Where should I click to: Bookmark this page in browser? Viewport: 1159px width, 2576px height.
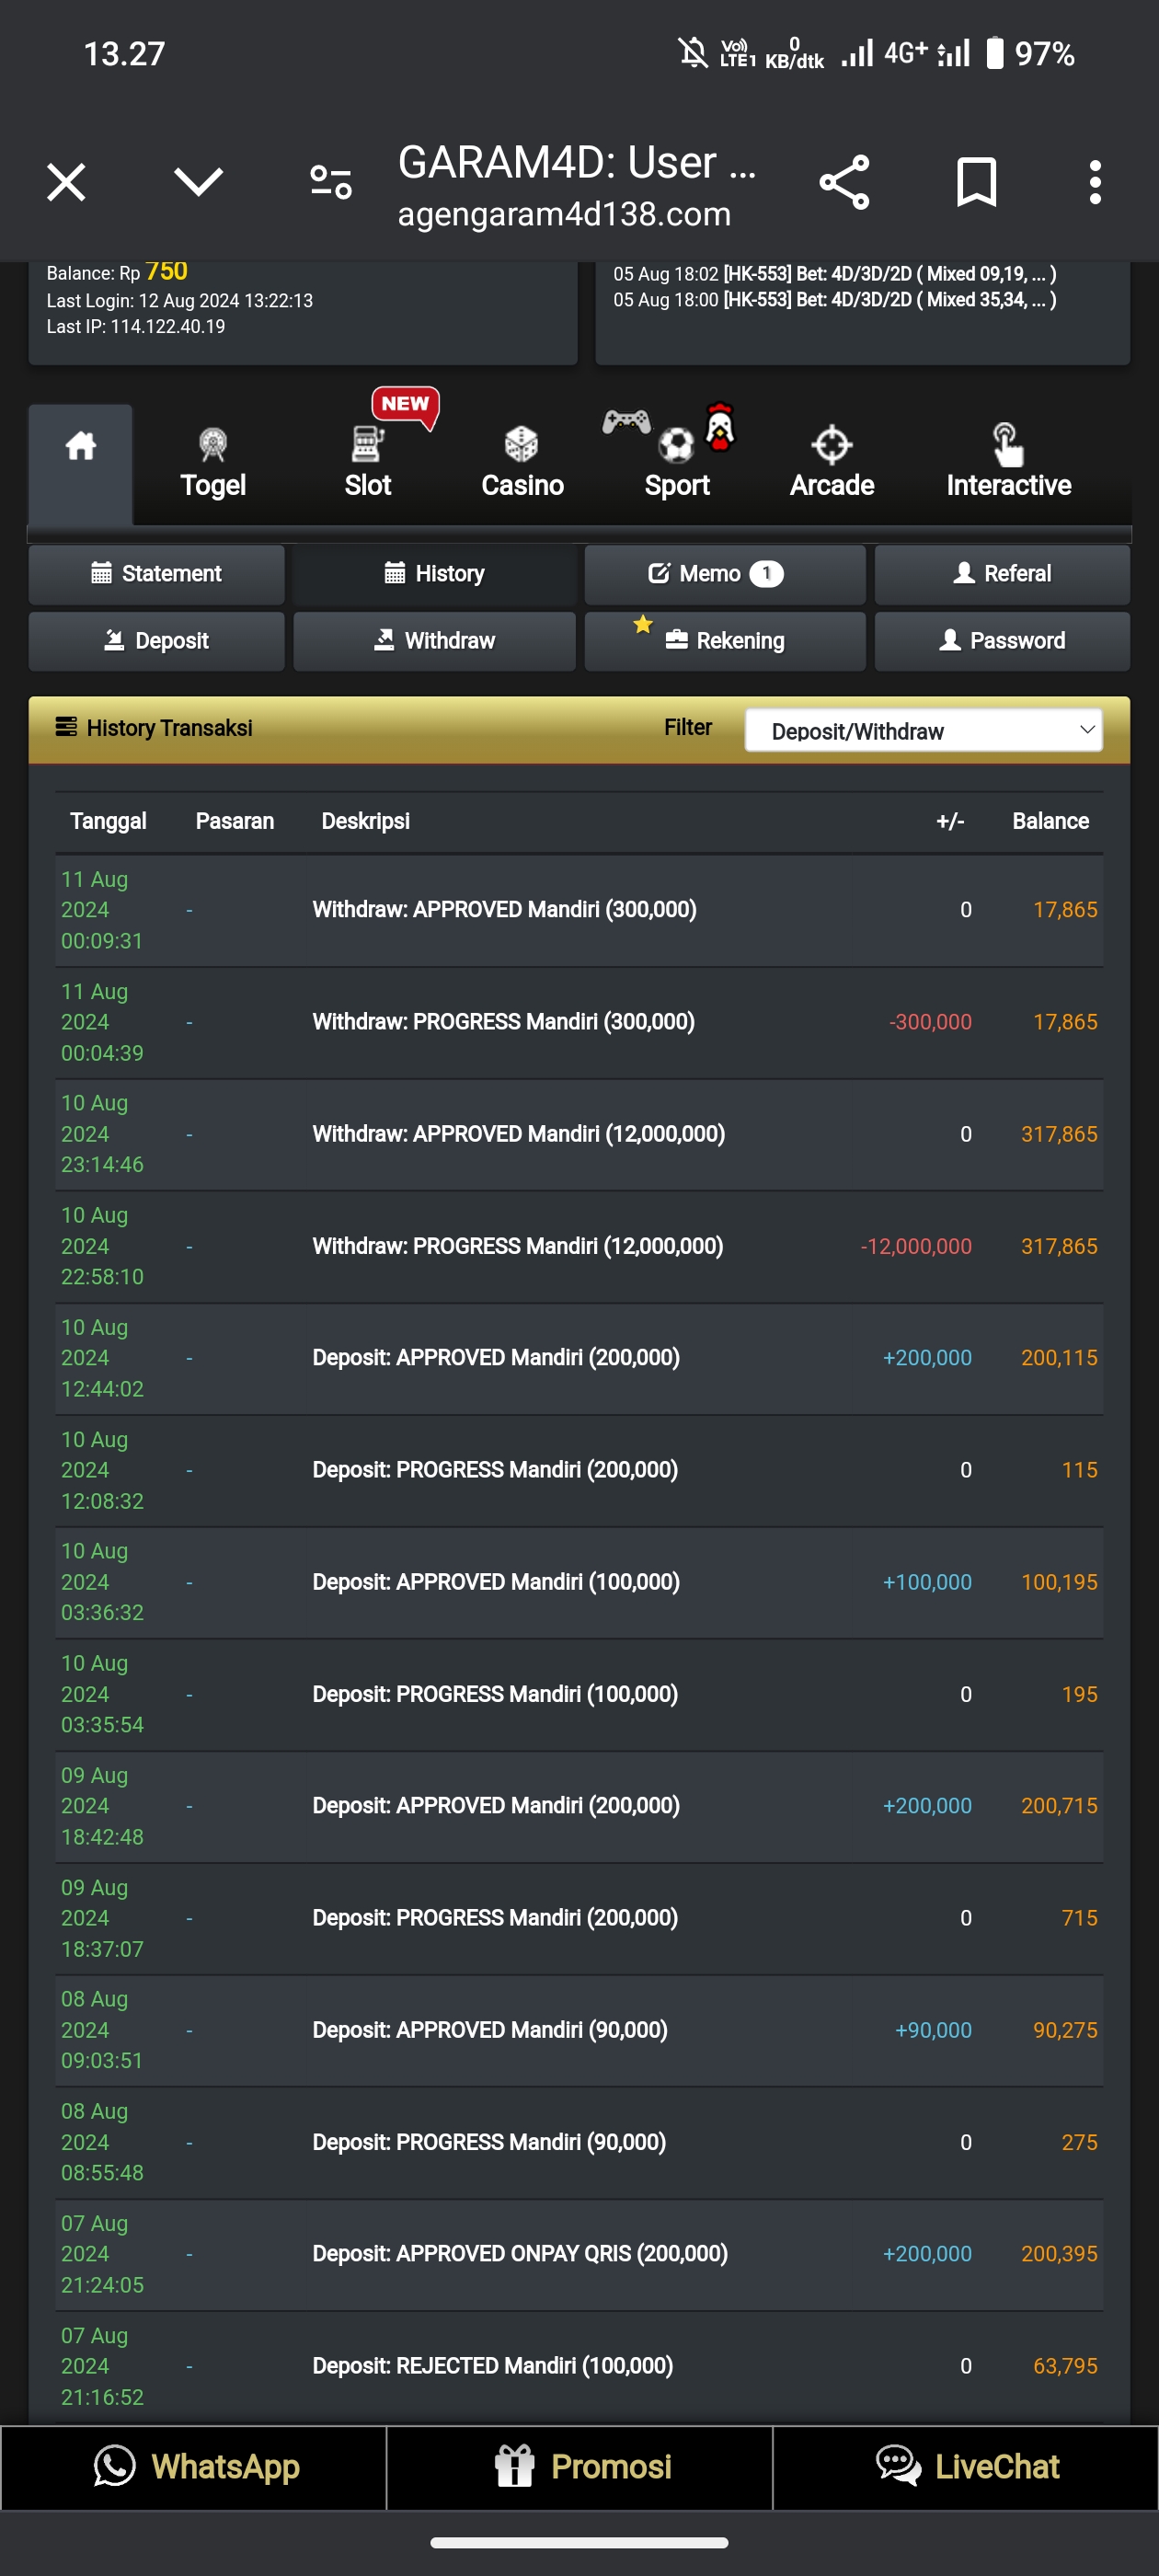[976, 182]
